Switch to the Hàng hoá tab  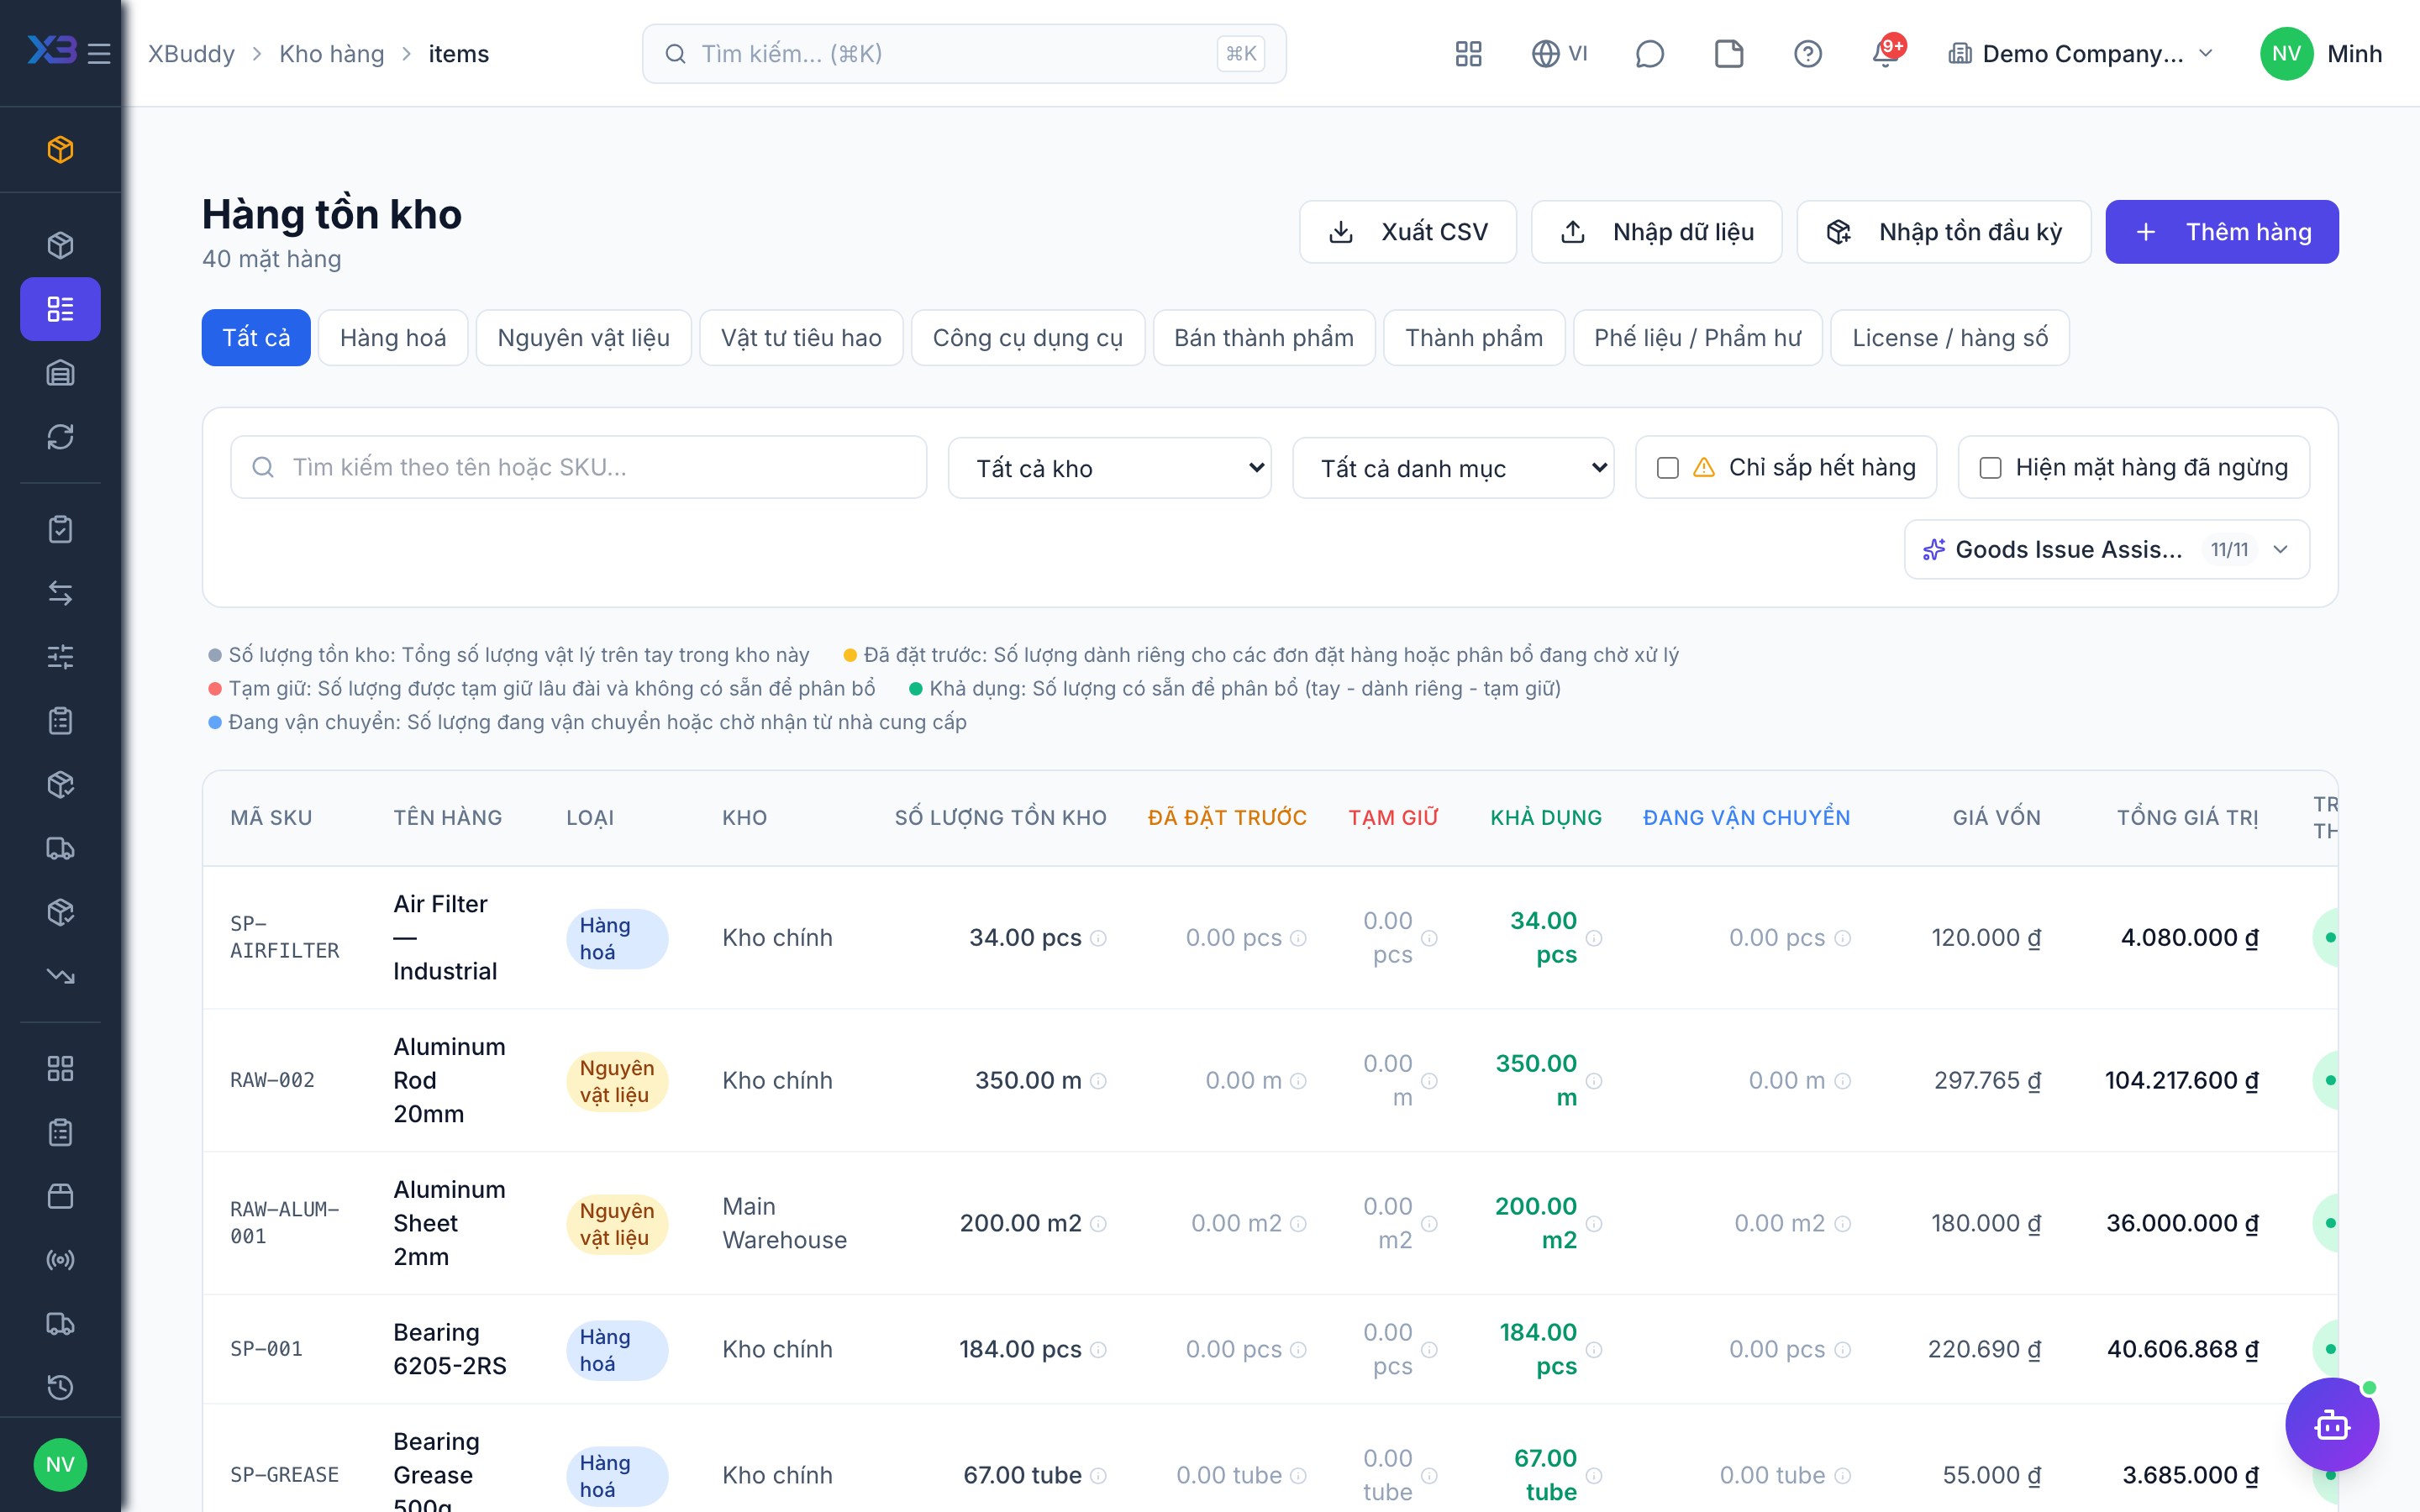[393, 338]
